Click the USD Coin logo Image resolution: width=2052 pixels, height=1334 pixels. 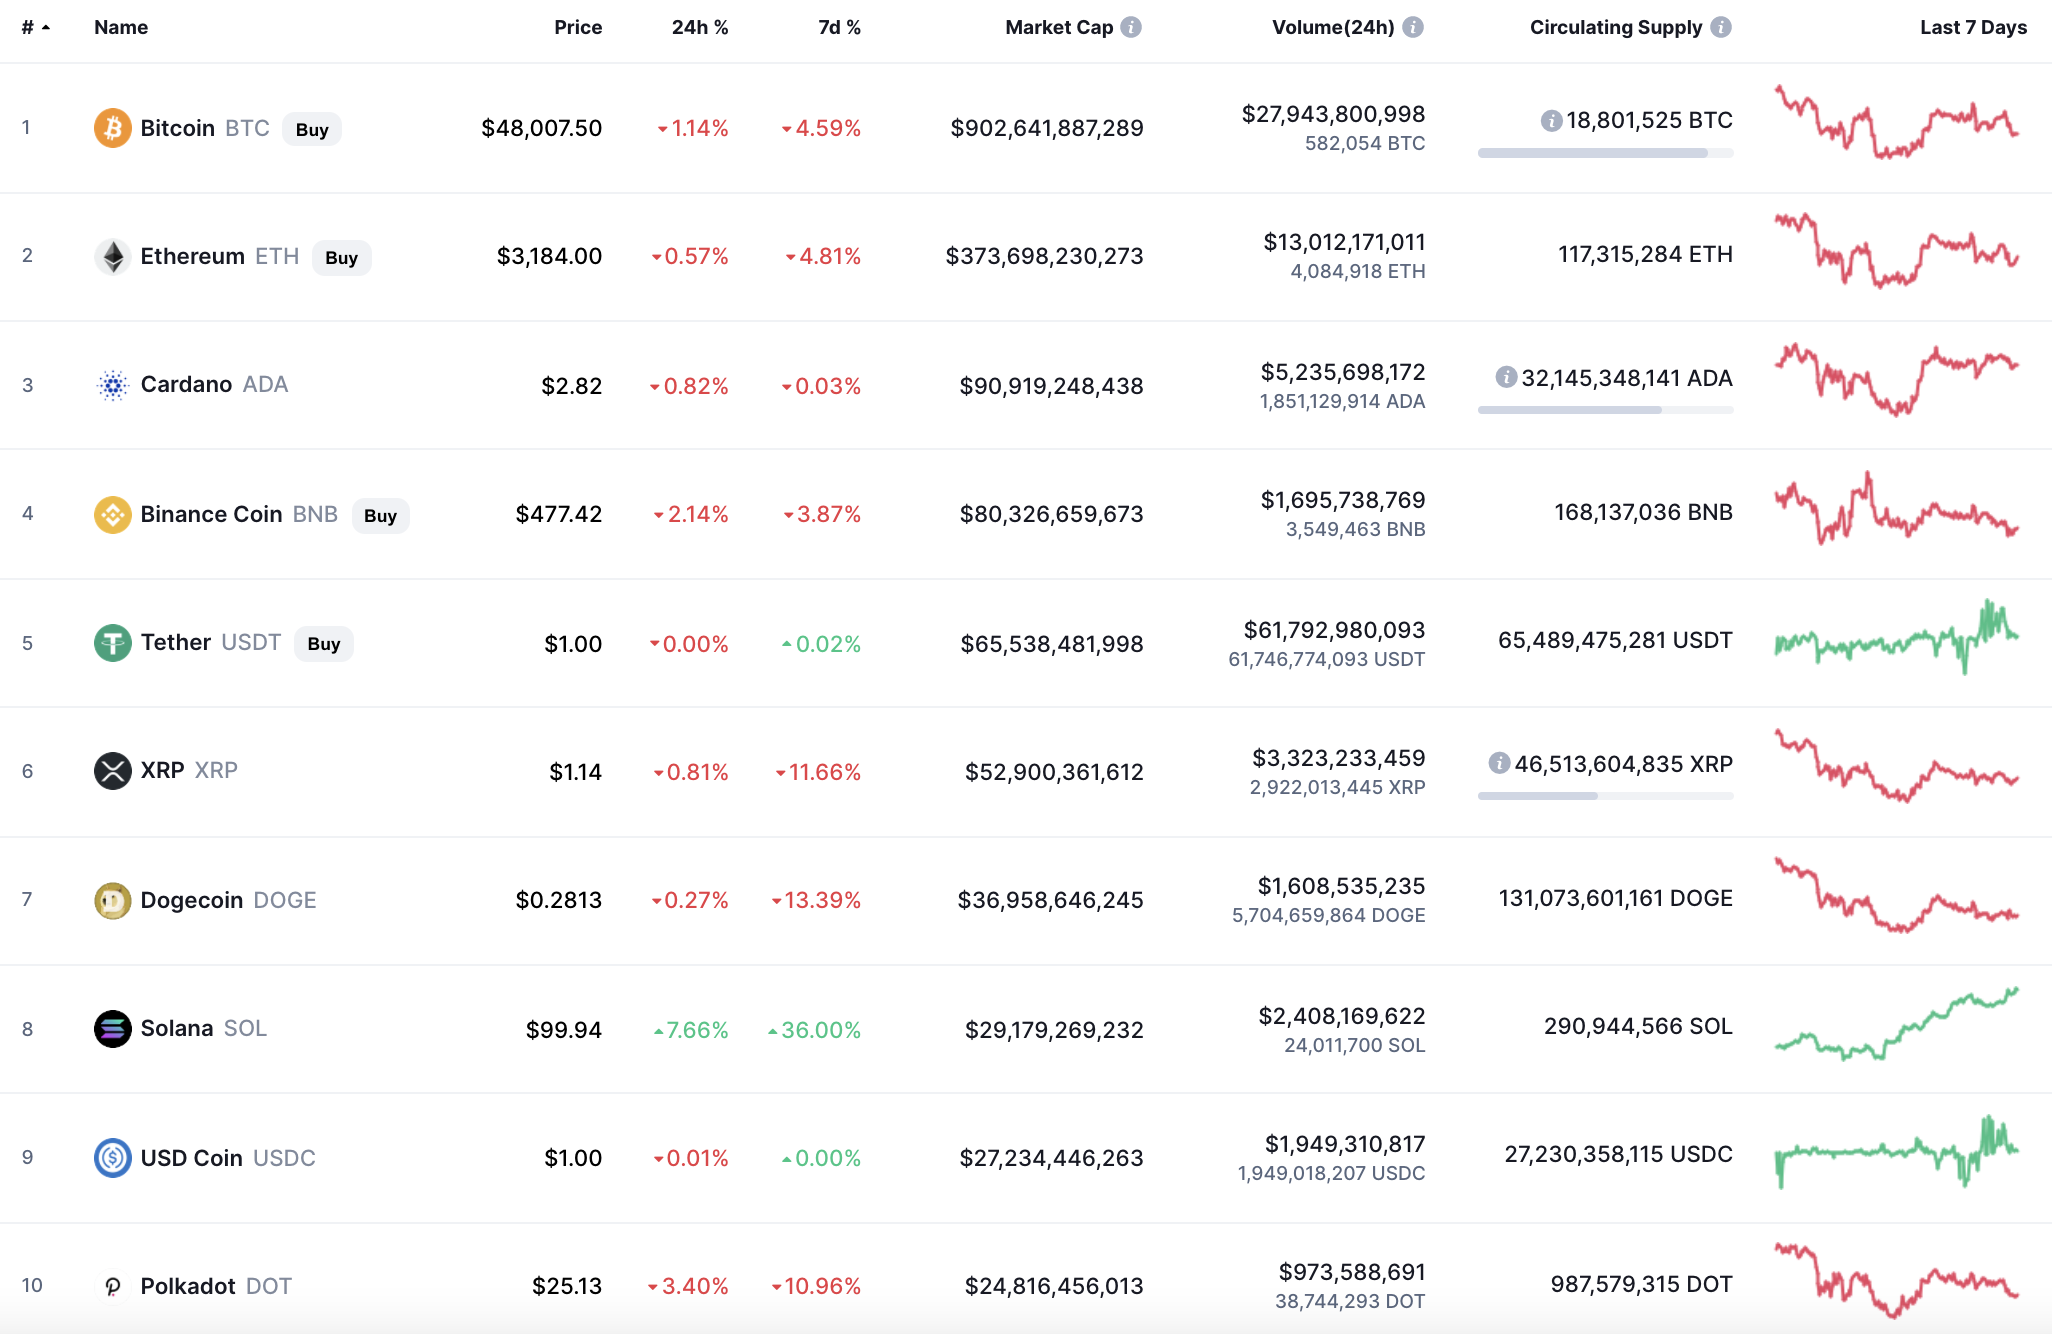pos(113,1158)
